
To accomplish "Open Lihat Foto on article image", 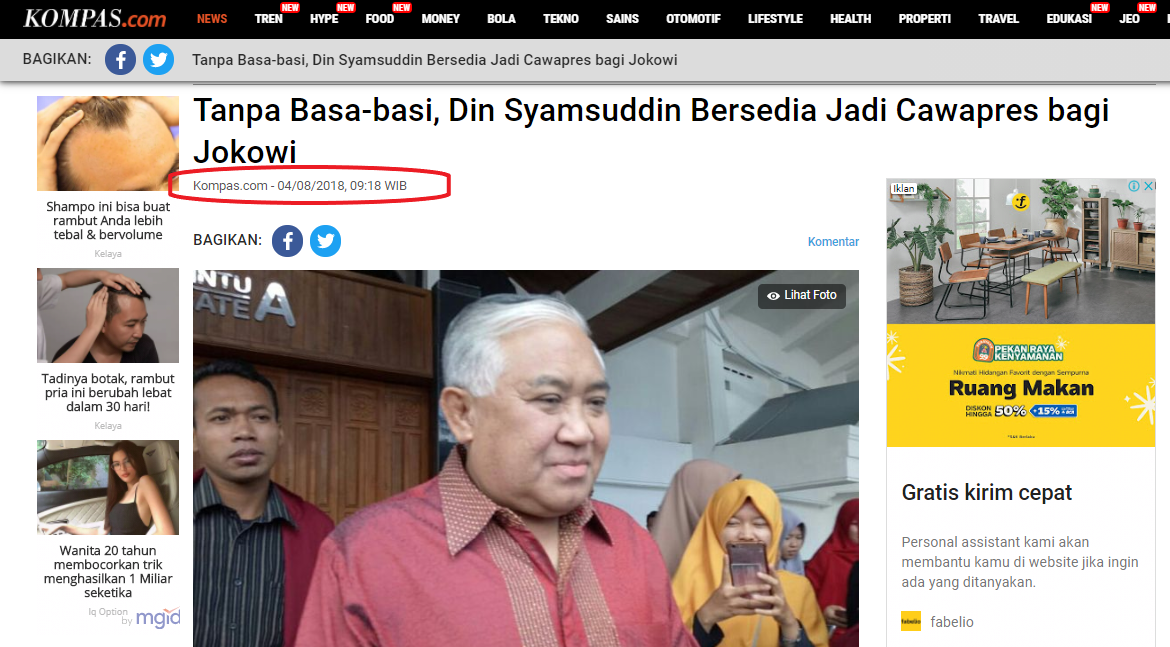I will click(x=802, y=296).
